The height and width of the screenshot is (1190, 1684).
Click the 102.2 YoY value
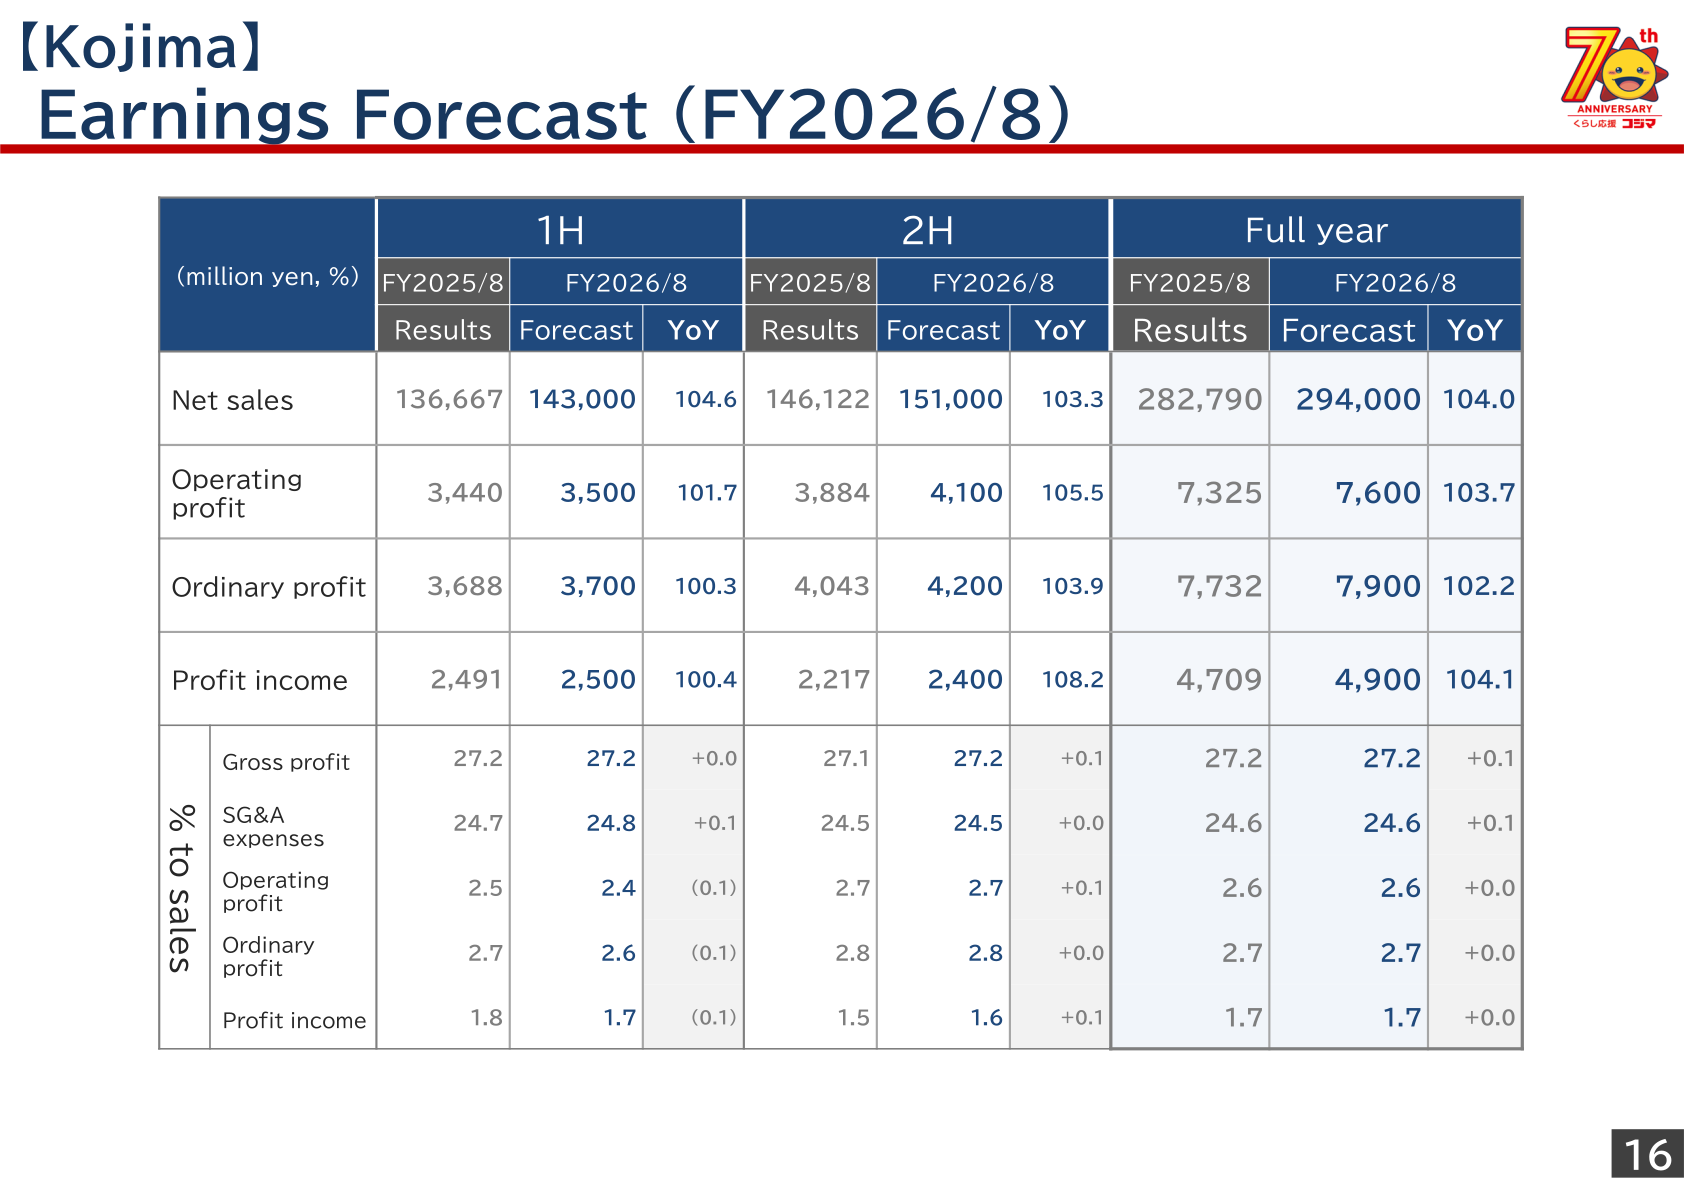pos(1478,586)
